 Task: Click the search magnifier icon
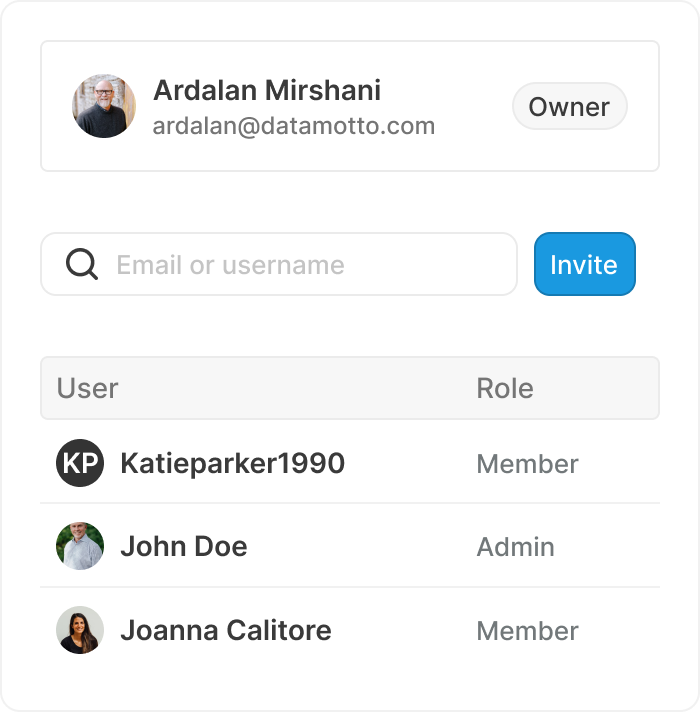81,265
